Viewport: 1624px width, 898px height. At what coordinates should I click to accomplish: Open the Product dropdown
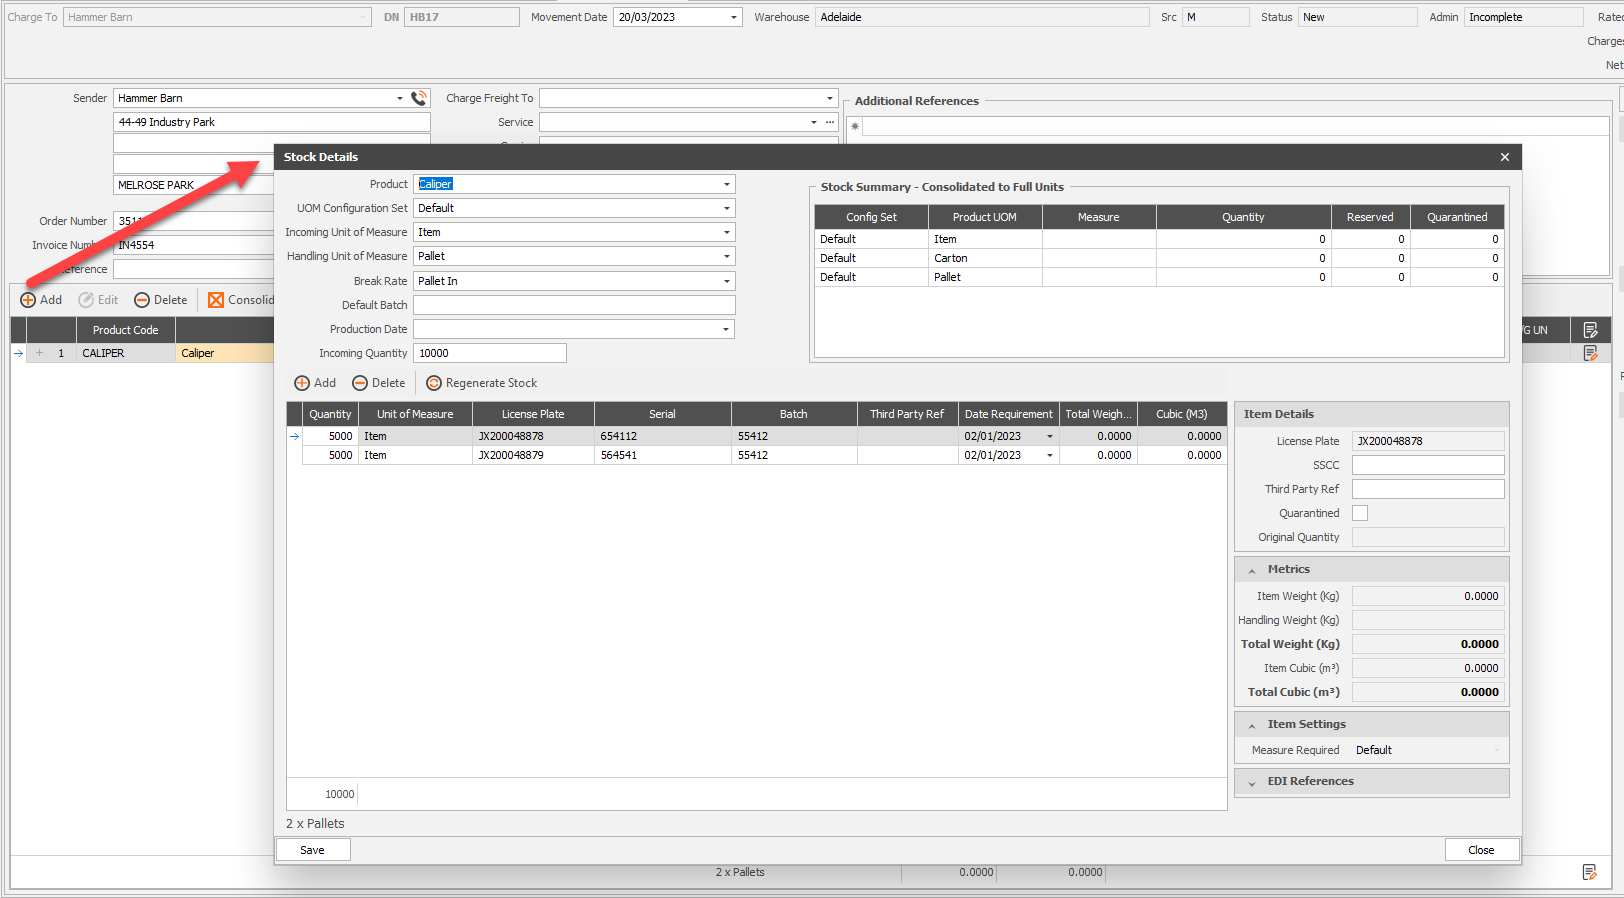click(727, 184)
